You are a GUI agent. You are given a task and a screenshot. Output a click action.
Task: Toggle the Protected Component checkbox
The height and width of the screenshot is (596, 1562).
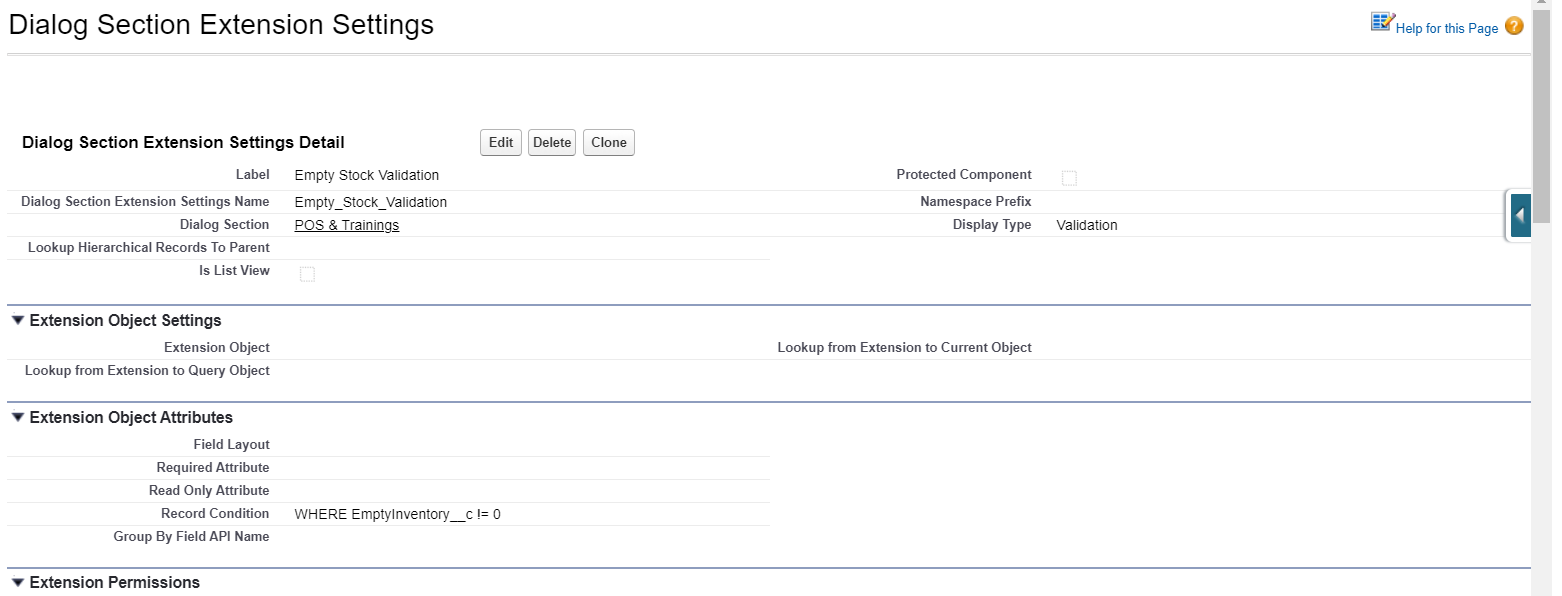coord(1069,178)
